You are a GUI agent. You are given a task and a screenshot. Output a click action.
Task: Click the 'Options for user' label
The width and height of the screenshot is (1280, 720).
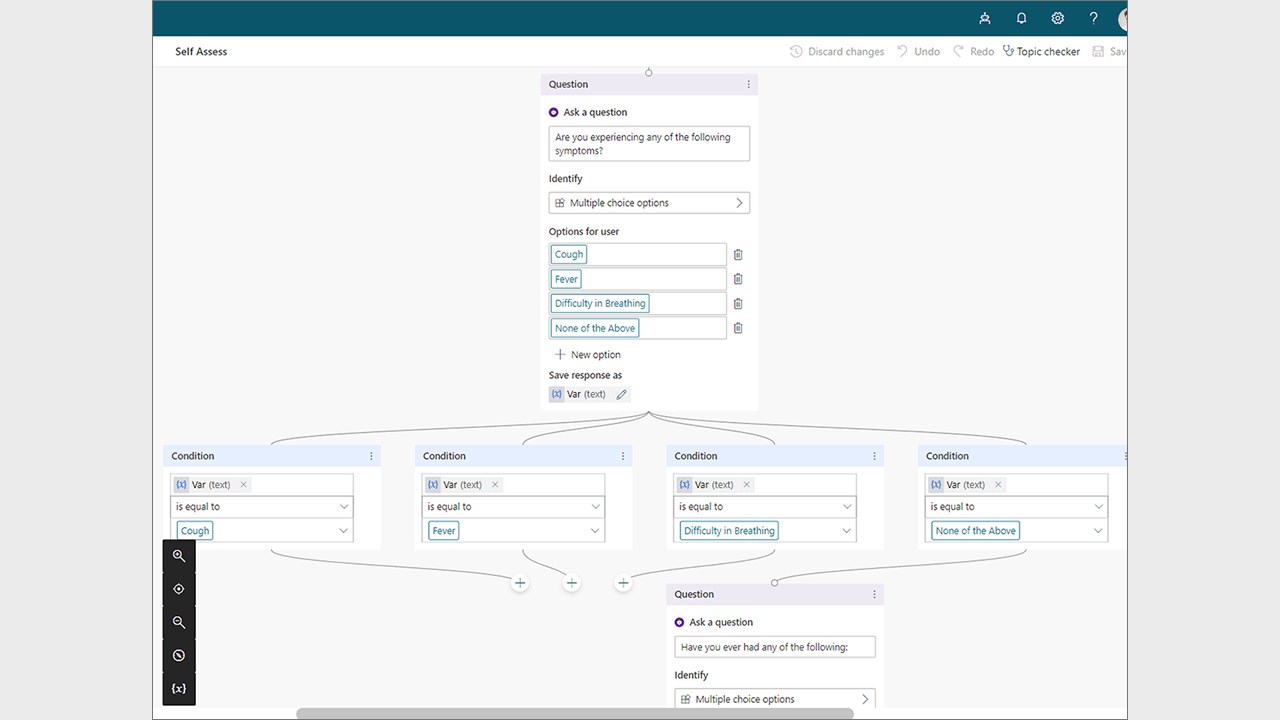584,232
